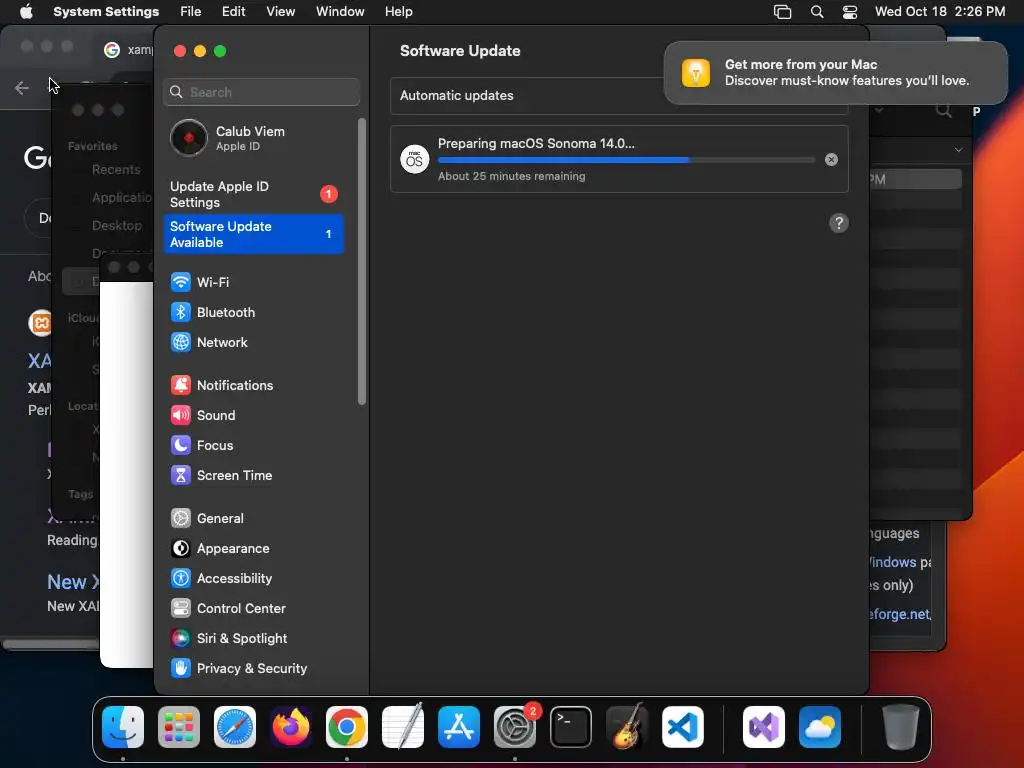Click the search icon in background window
The image size is (1024, 768).
(x=944, y=111)
